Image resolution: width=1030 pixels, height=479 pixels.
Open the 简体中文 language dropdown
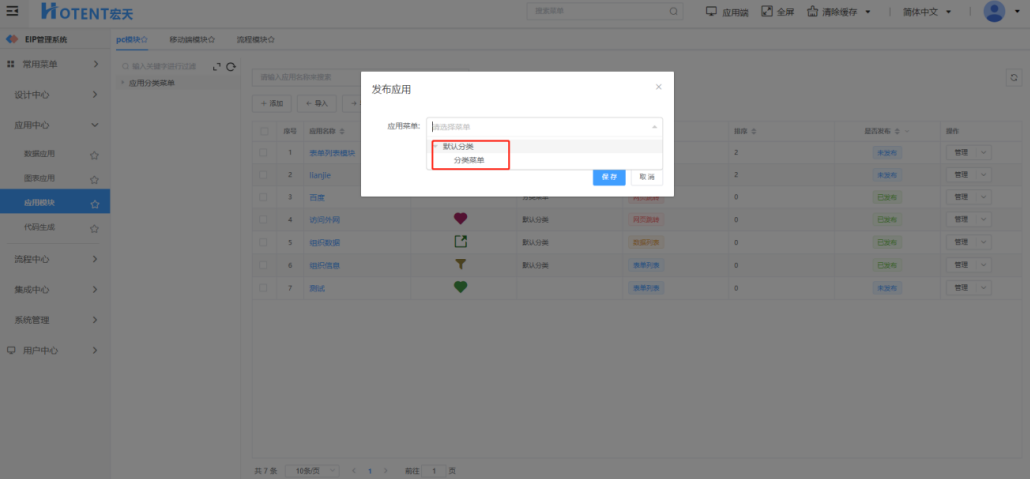949,12
